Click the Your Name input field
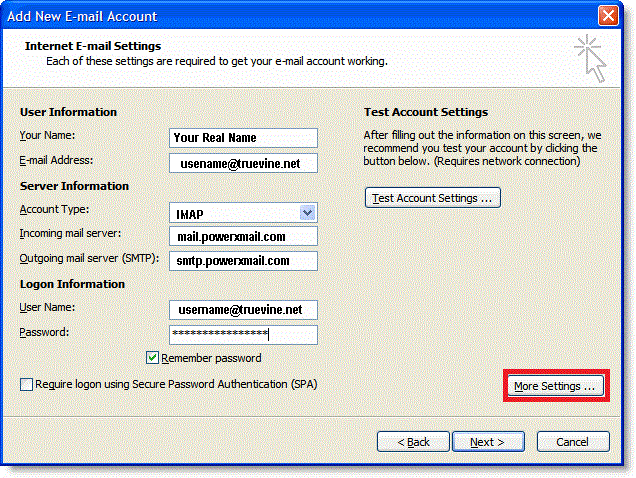Viewport: 636px width, 478px height. pyautogui.click(x=243, y=138)
